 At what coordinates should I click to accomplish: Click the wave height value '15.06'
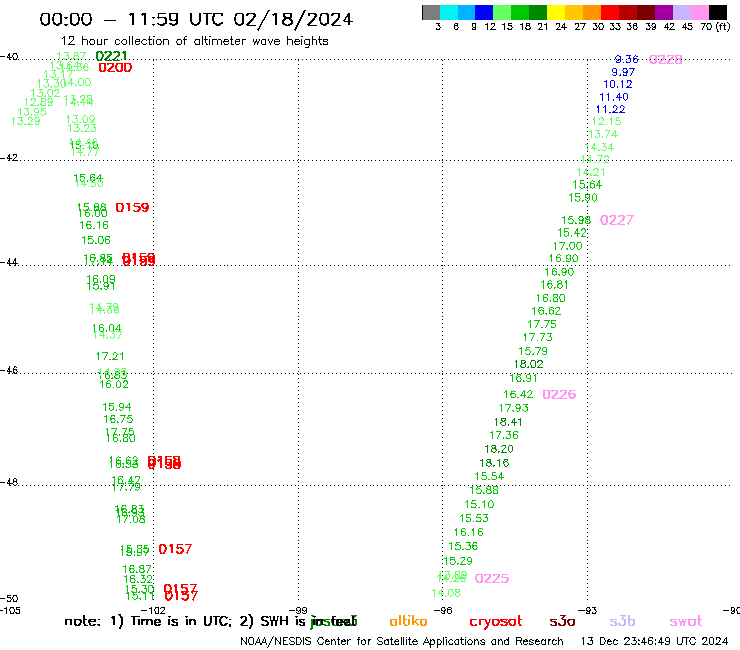point(96,240)
